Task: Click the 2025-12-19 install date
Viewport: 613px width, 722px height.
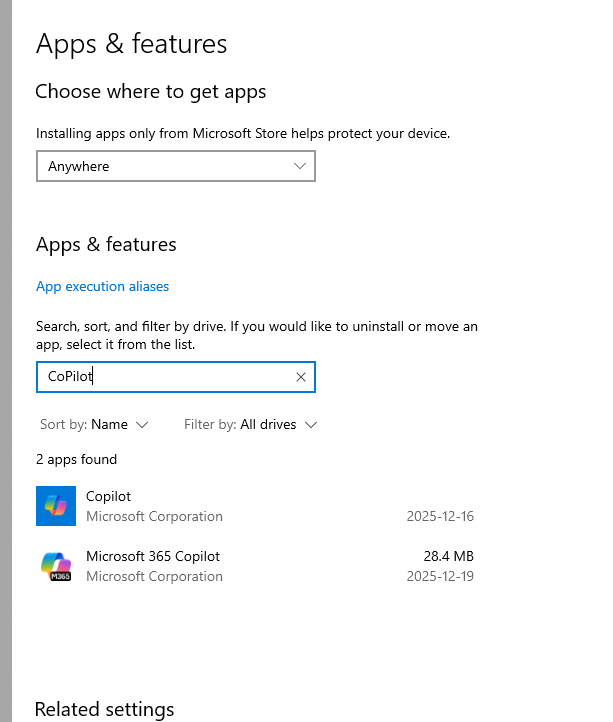Action: [x=440, y=576]
